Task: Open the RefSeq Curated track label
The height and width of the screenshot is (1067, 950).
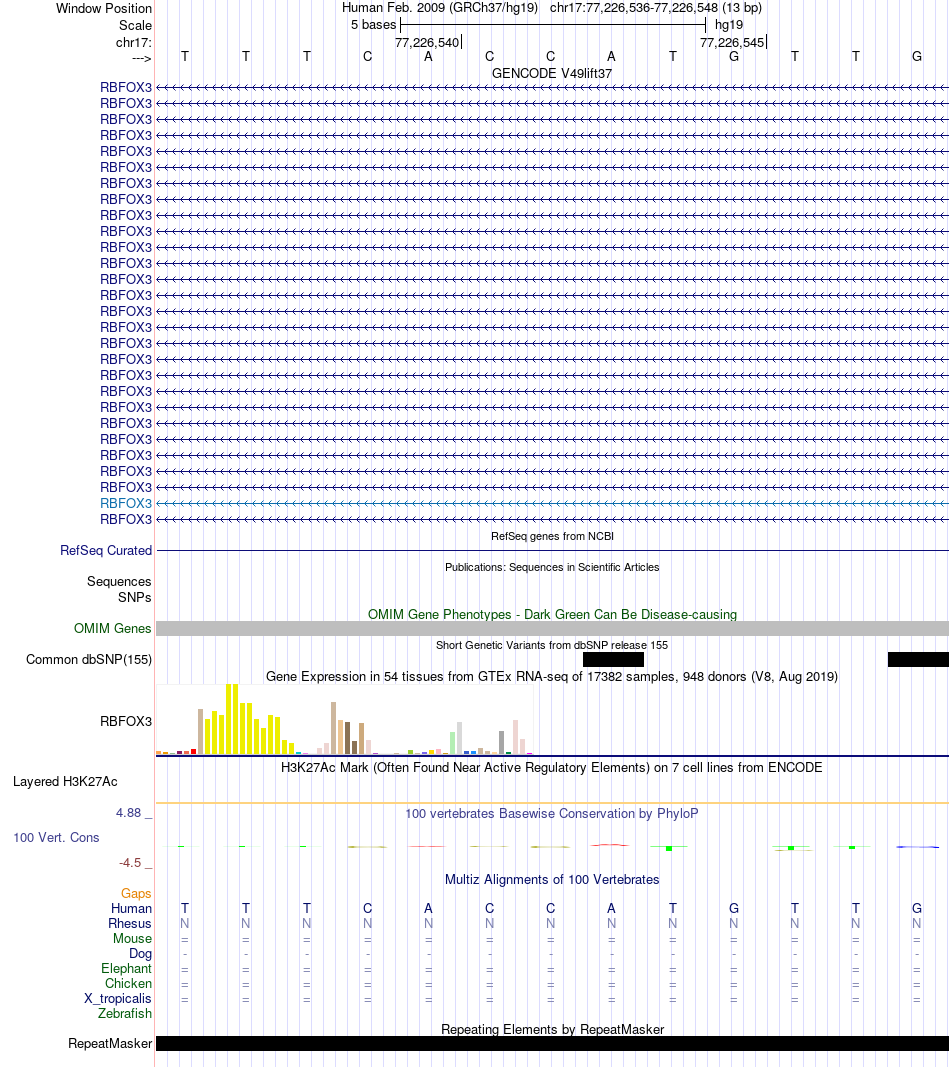Action: 106,551
